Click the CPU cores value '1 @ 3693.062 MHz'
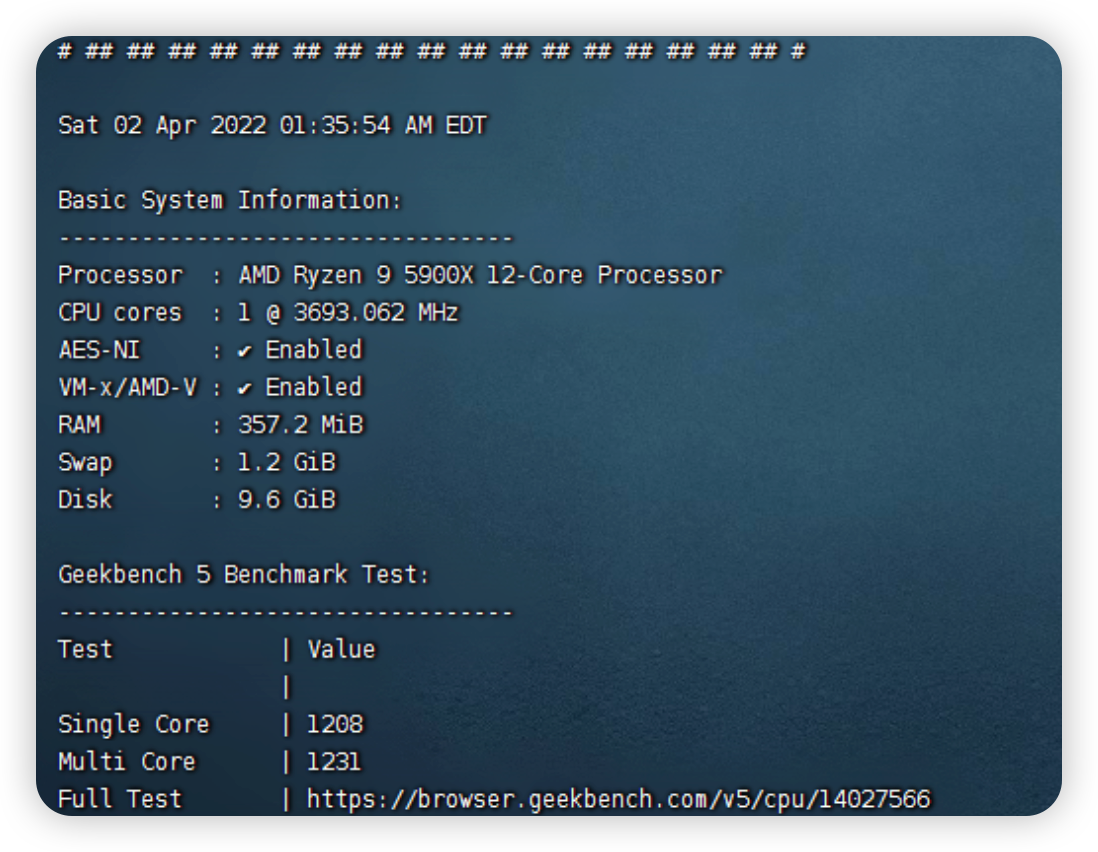 [x=348, y=312]
